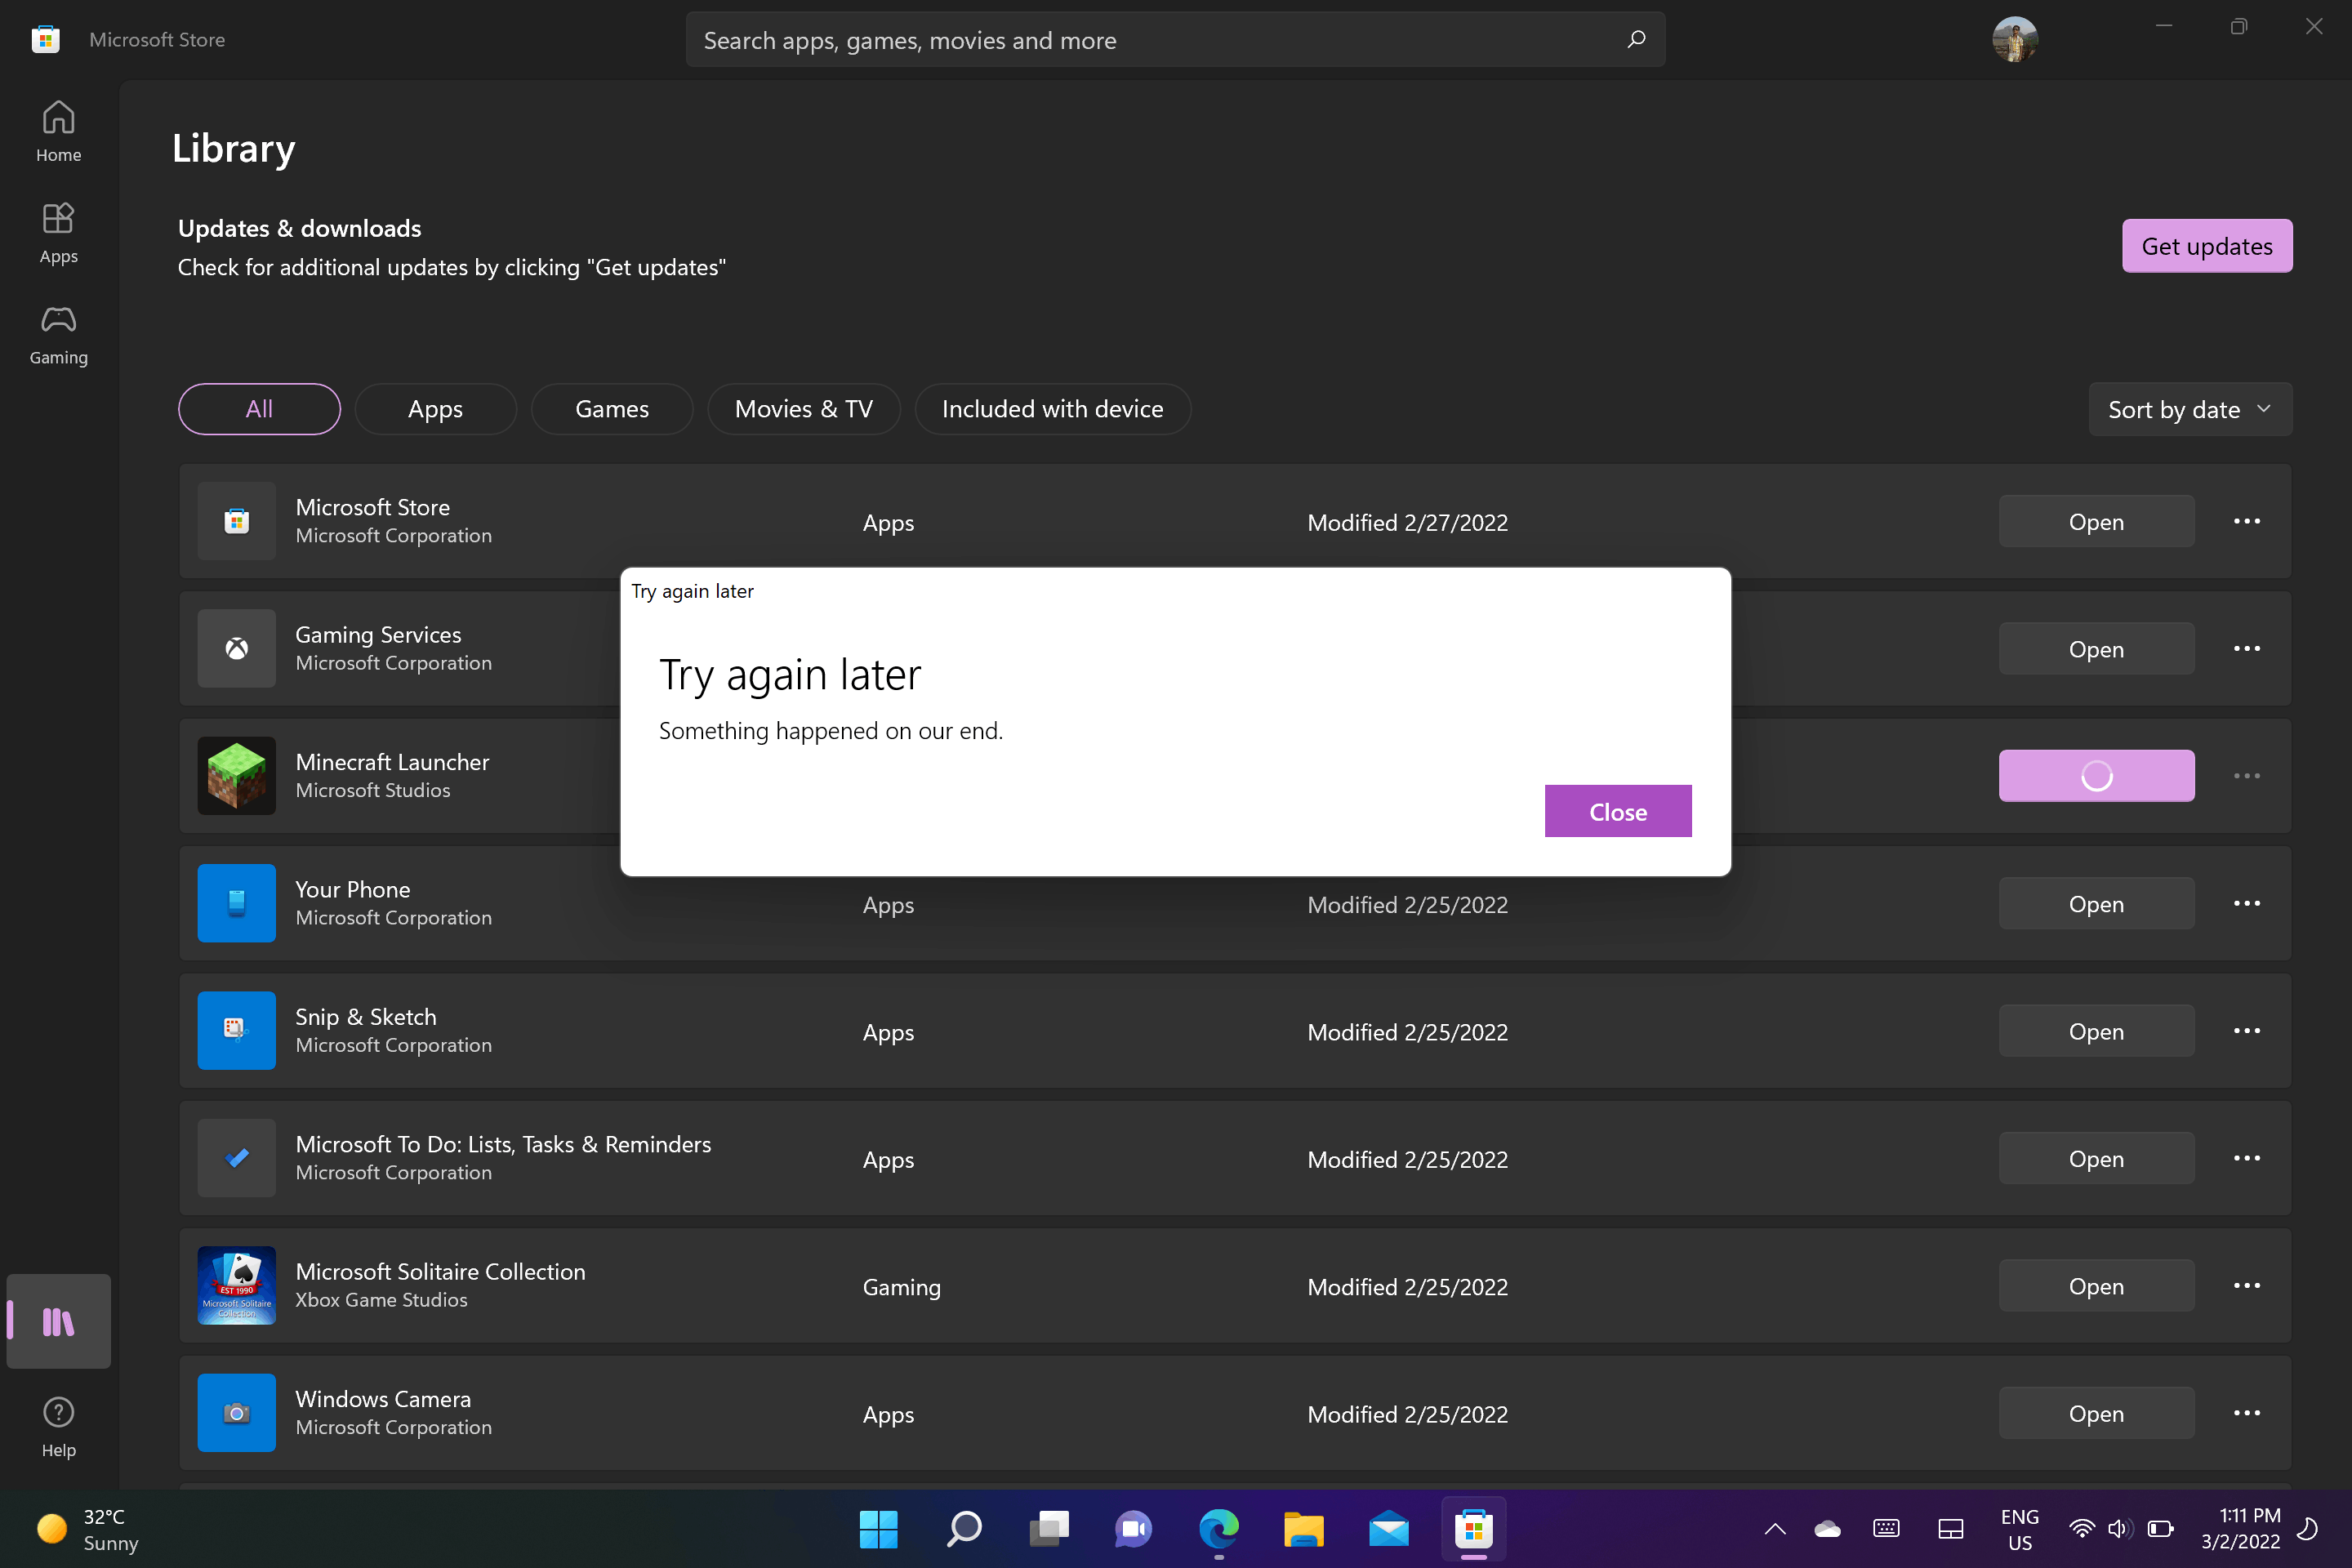Switch to Movies & TV filter
2352x1568 pixels.
click(x=803, y=409)
